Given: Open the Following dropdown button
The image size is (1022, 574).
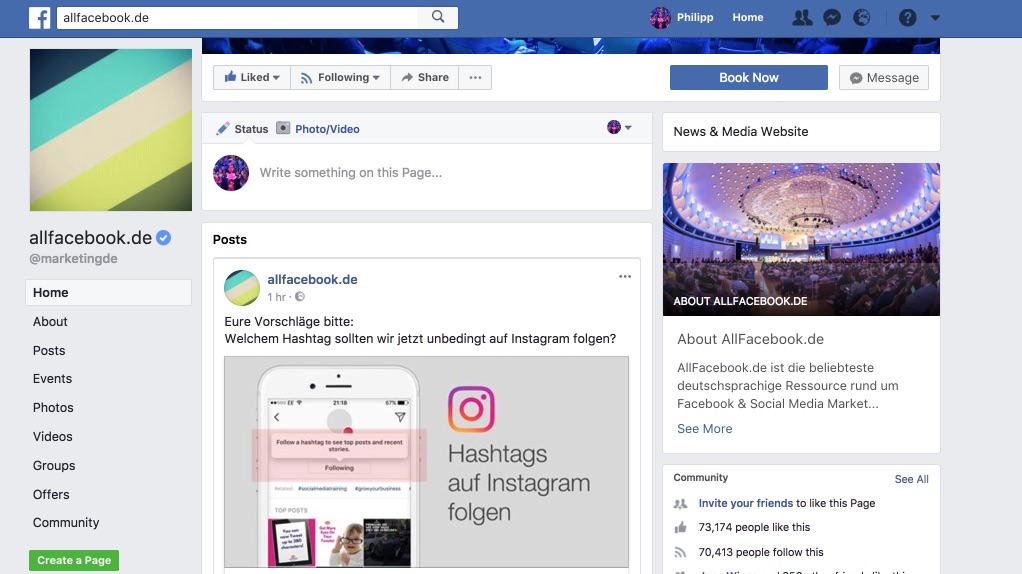Looking at the screenshot, I should point(340,78).
